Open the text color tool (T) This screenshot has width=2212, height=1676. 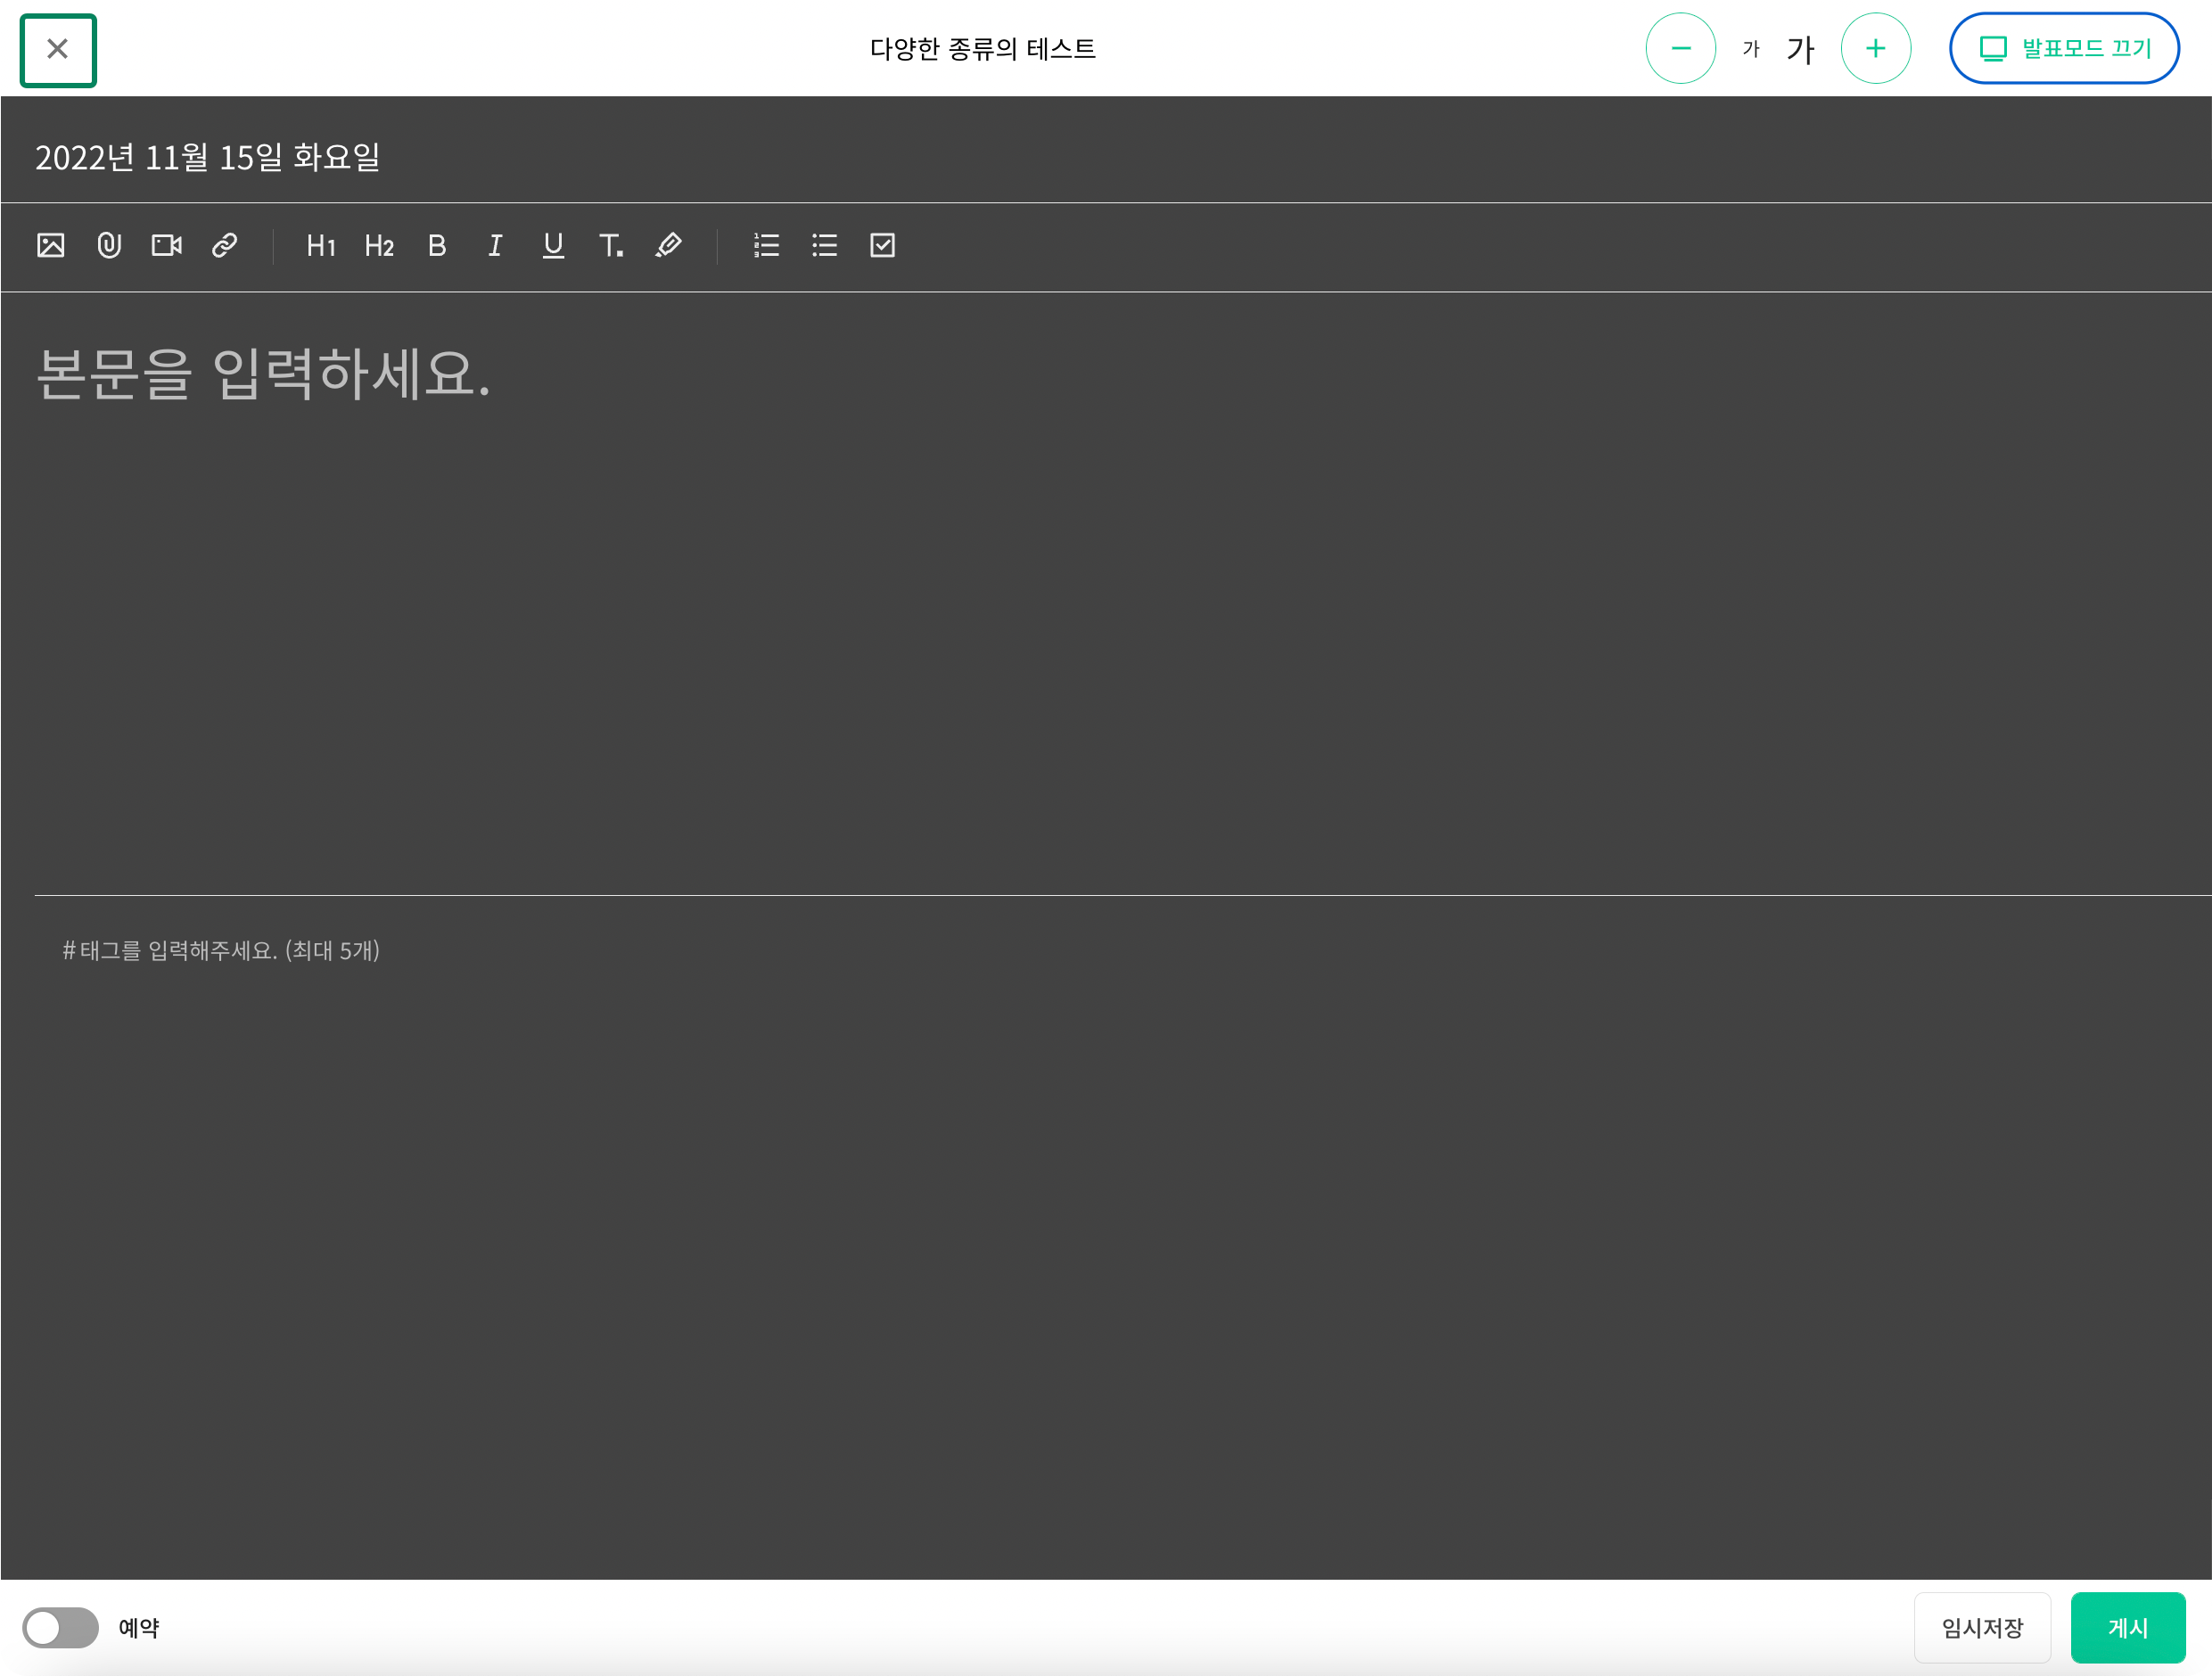611,246
